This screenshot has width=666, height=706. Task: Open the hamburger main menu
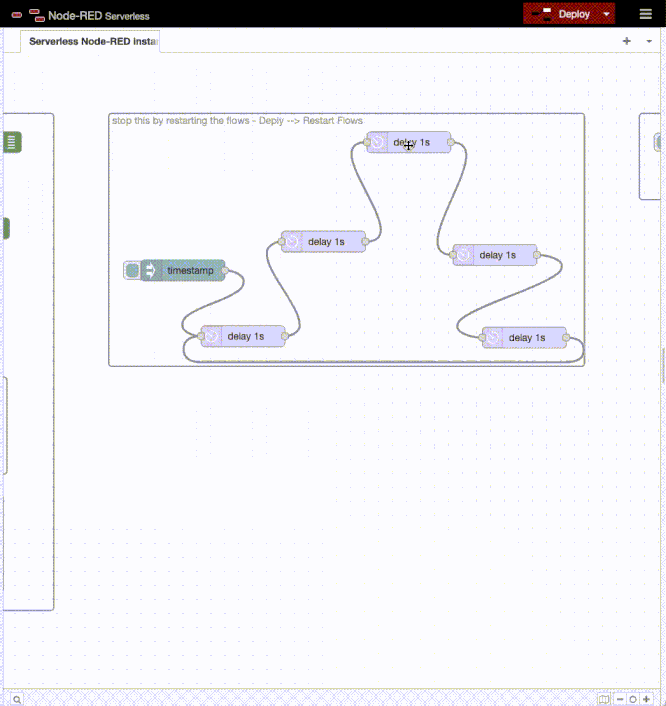[x=645, y=14]
